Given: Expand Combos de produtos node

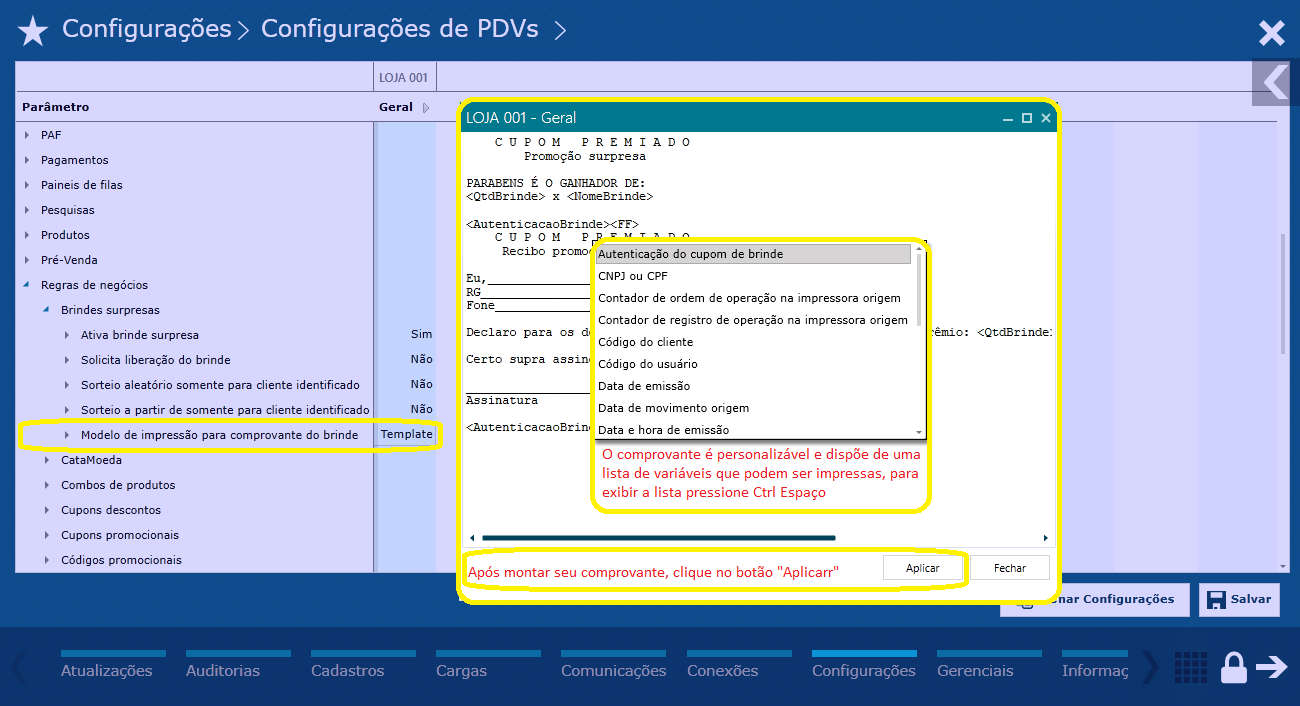Looking at the screenshot, I should click(x=47, y=485).
